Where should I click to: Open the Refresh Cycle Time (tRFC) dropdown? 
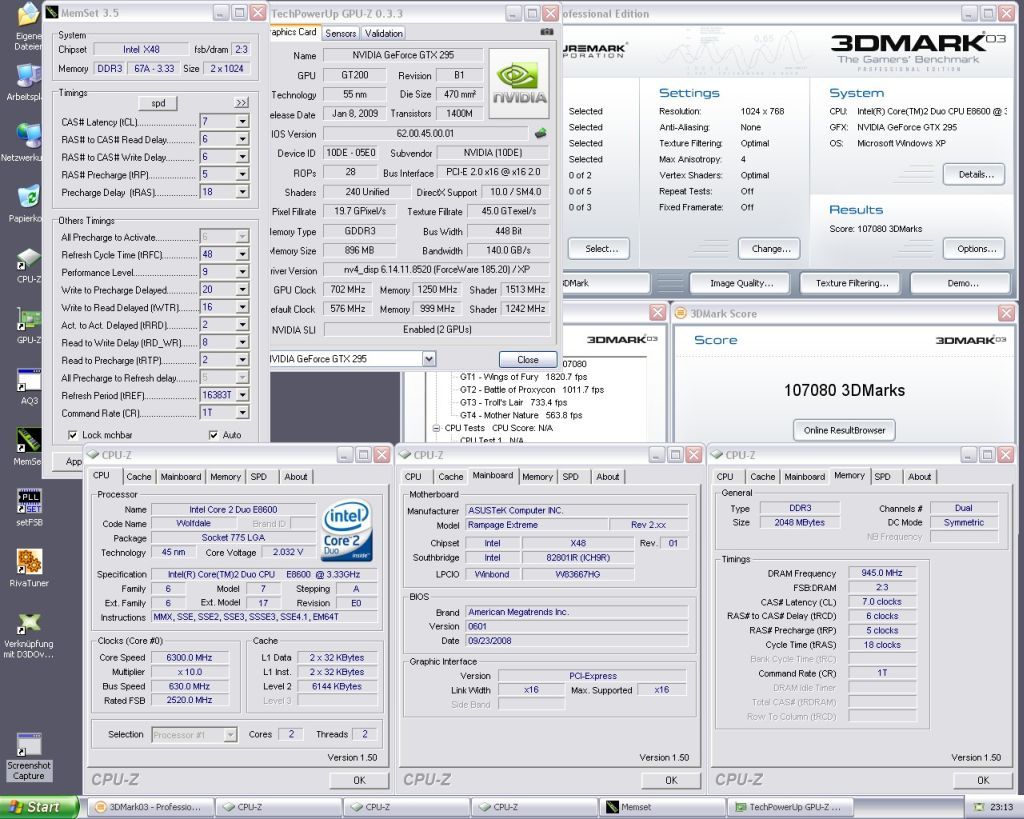coord(242,254)
